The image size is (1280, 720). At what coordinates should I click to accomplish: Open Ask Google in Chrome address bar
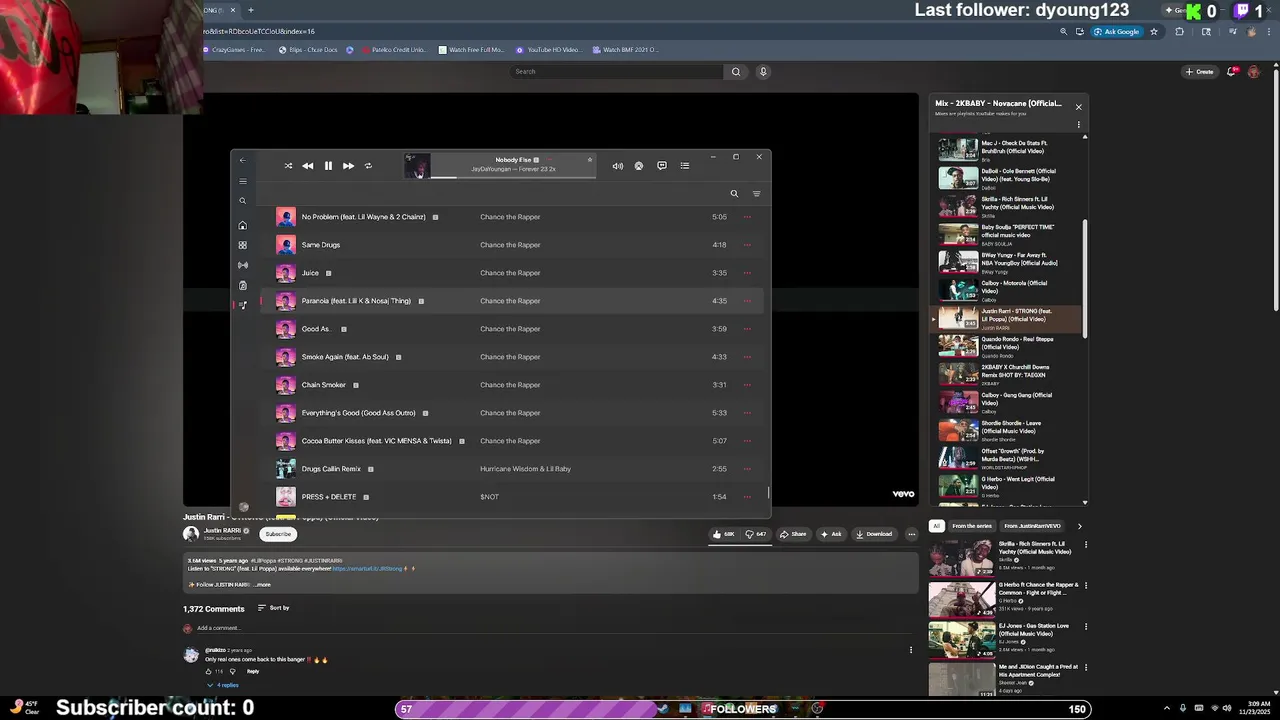1117,32
